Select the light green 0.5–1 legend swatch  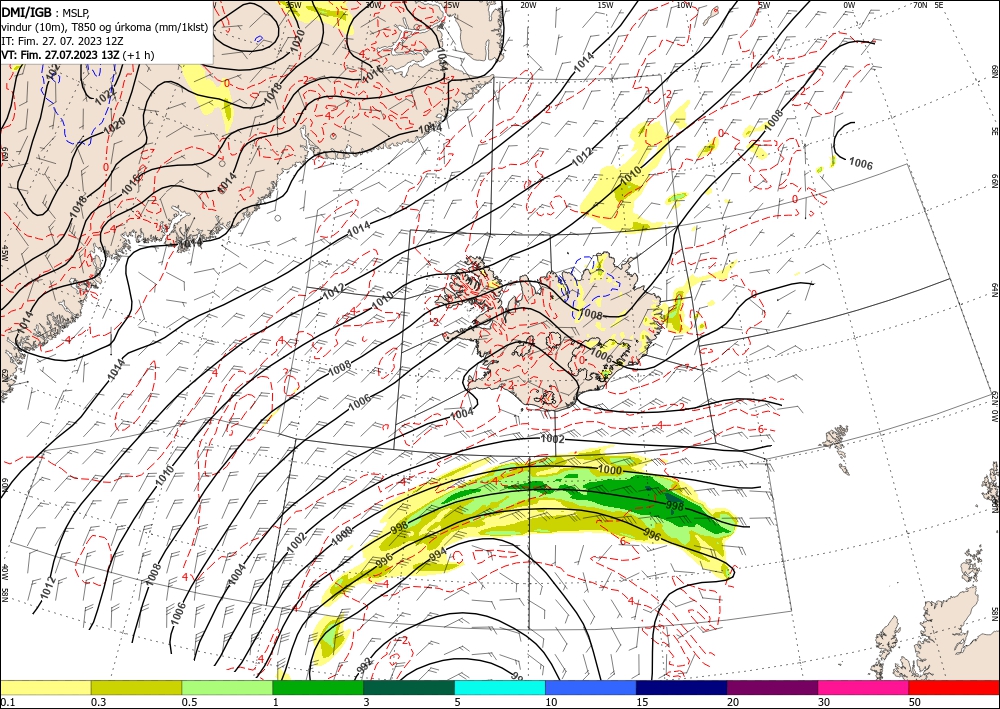pos(227,687)
